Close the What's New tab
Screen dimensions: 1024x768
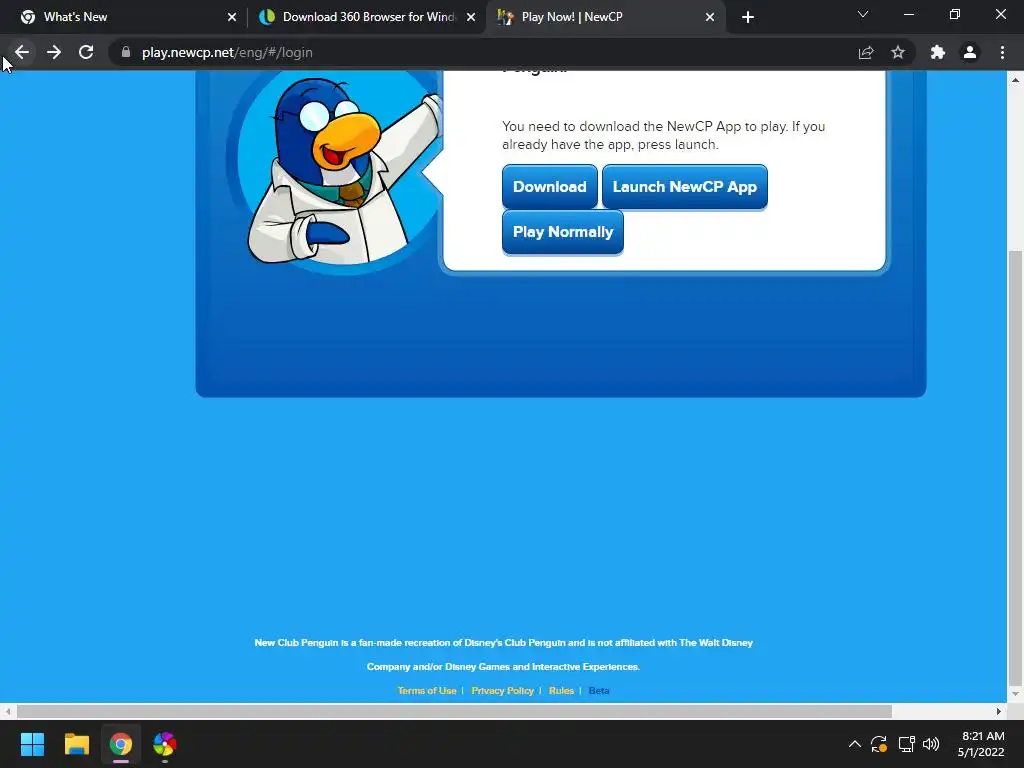point(232,17)
